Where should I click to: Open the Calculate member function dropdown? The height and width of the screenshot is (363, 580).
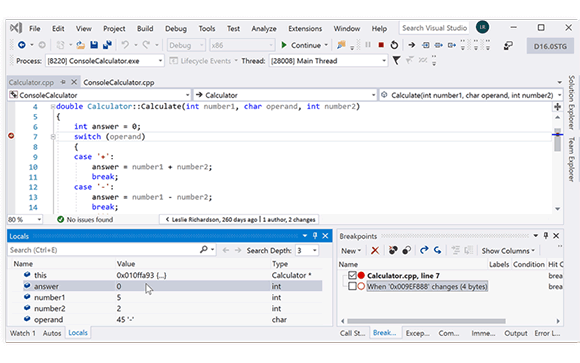pos(559,95)
